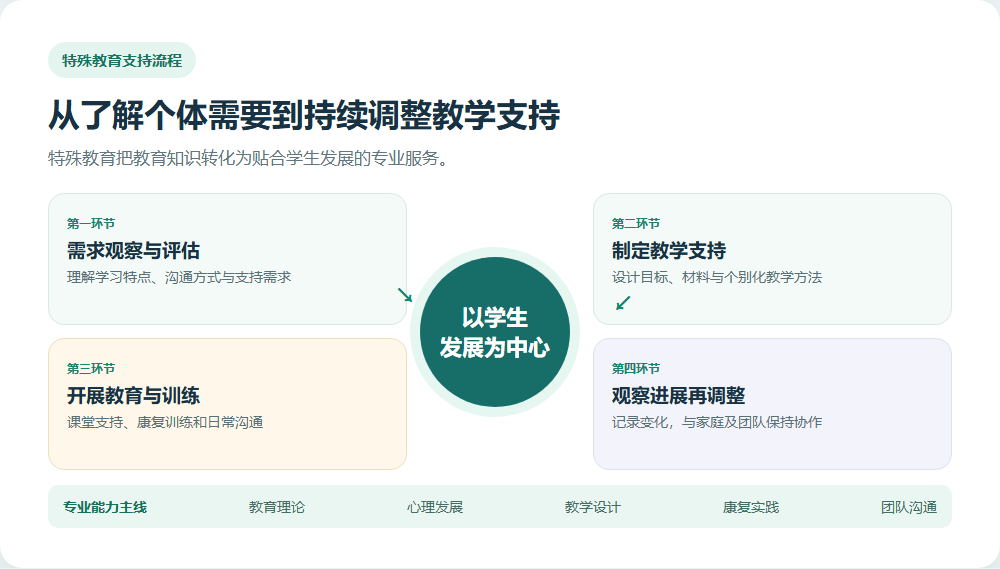Click the 第三环节 label
The height and width of the screenshot is (569, 1000).
(91, 368)
